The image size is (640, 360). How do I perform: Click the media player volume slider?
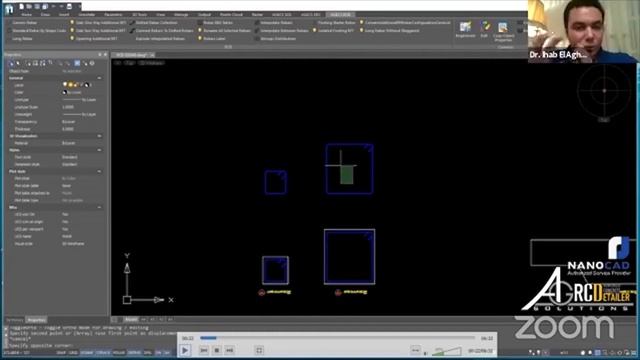[x=447, y=351]
